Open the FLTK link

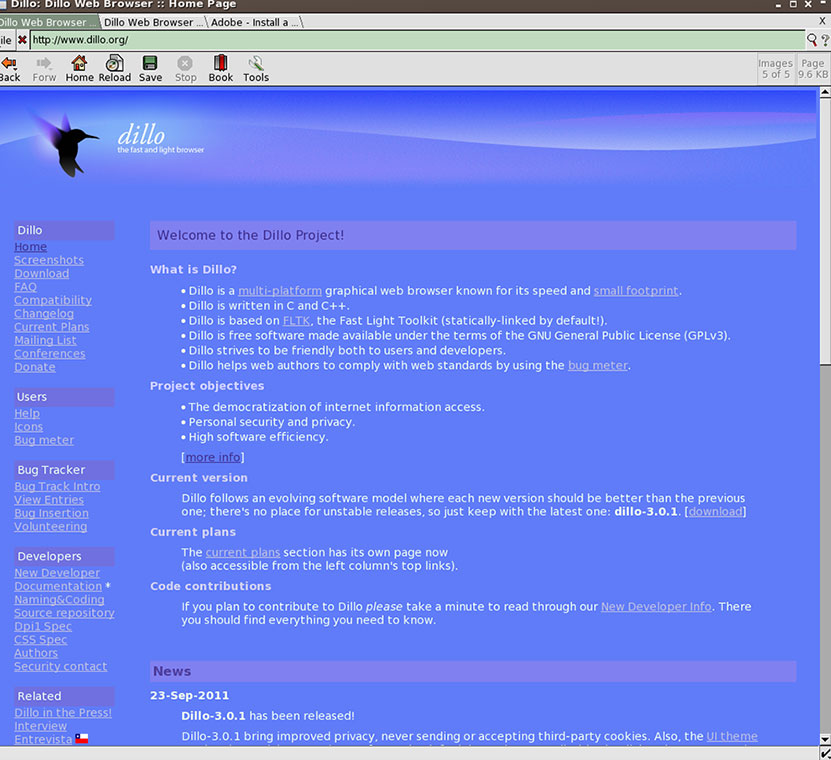click(296, 321)
